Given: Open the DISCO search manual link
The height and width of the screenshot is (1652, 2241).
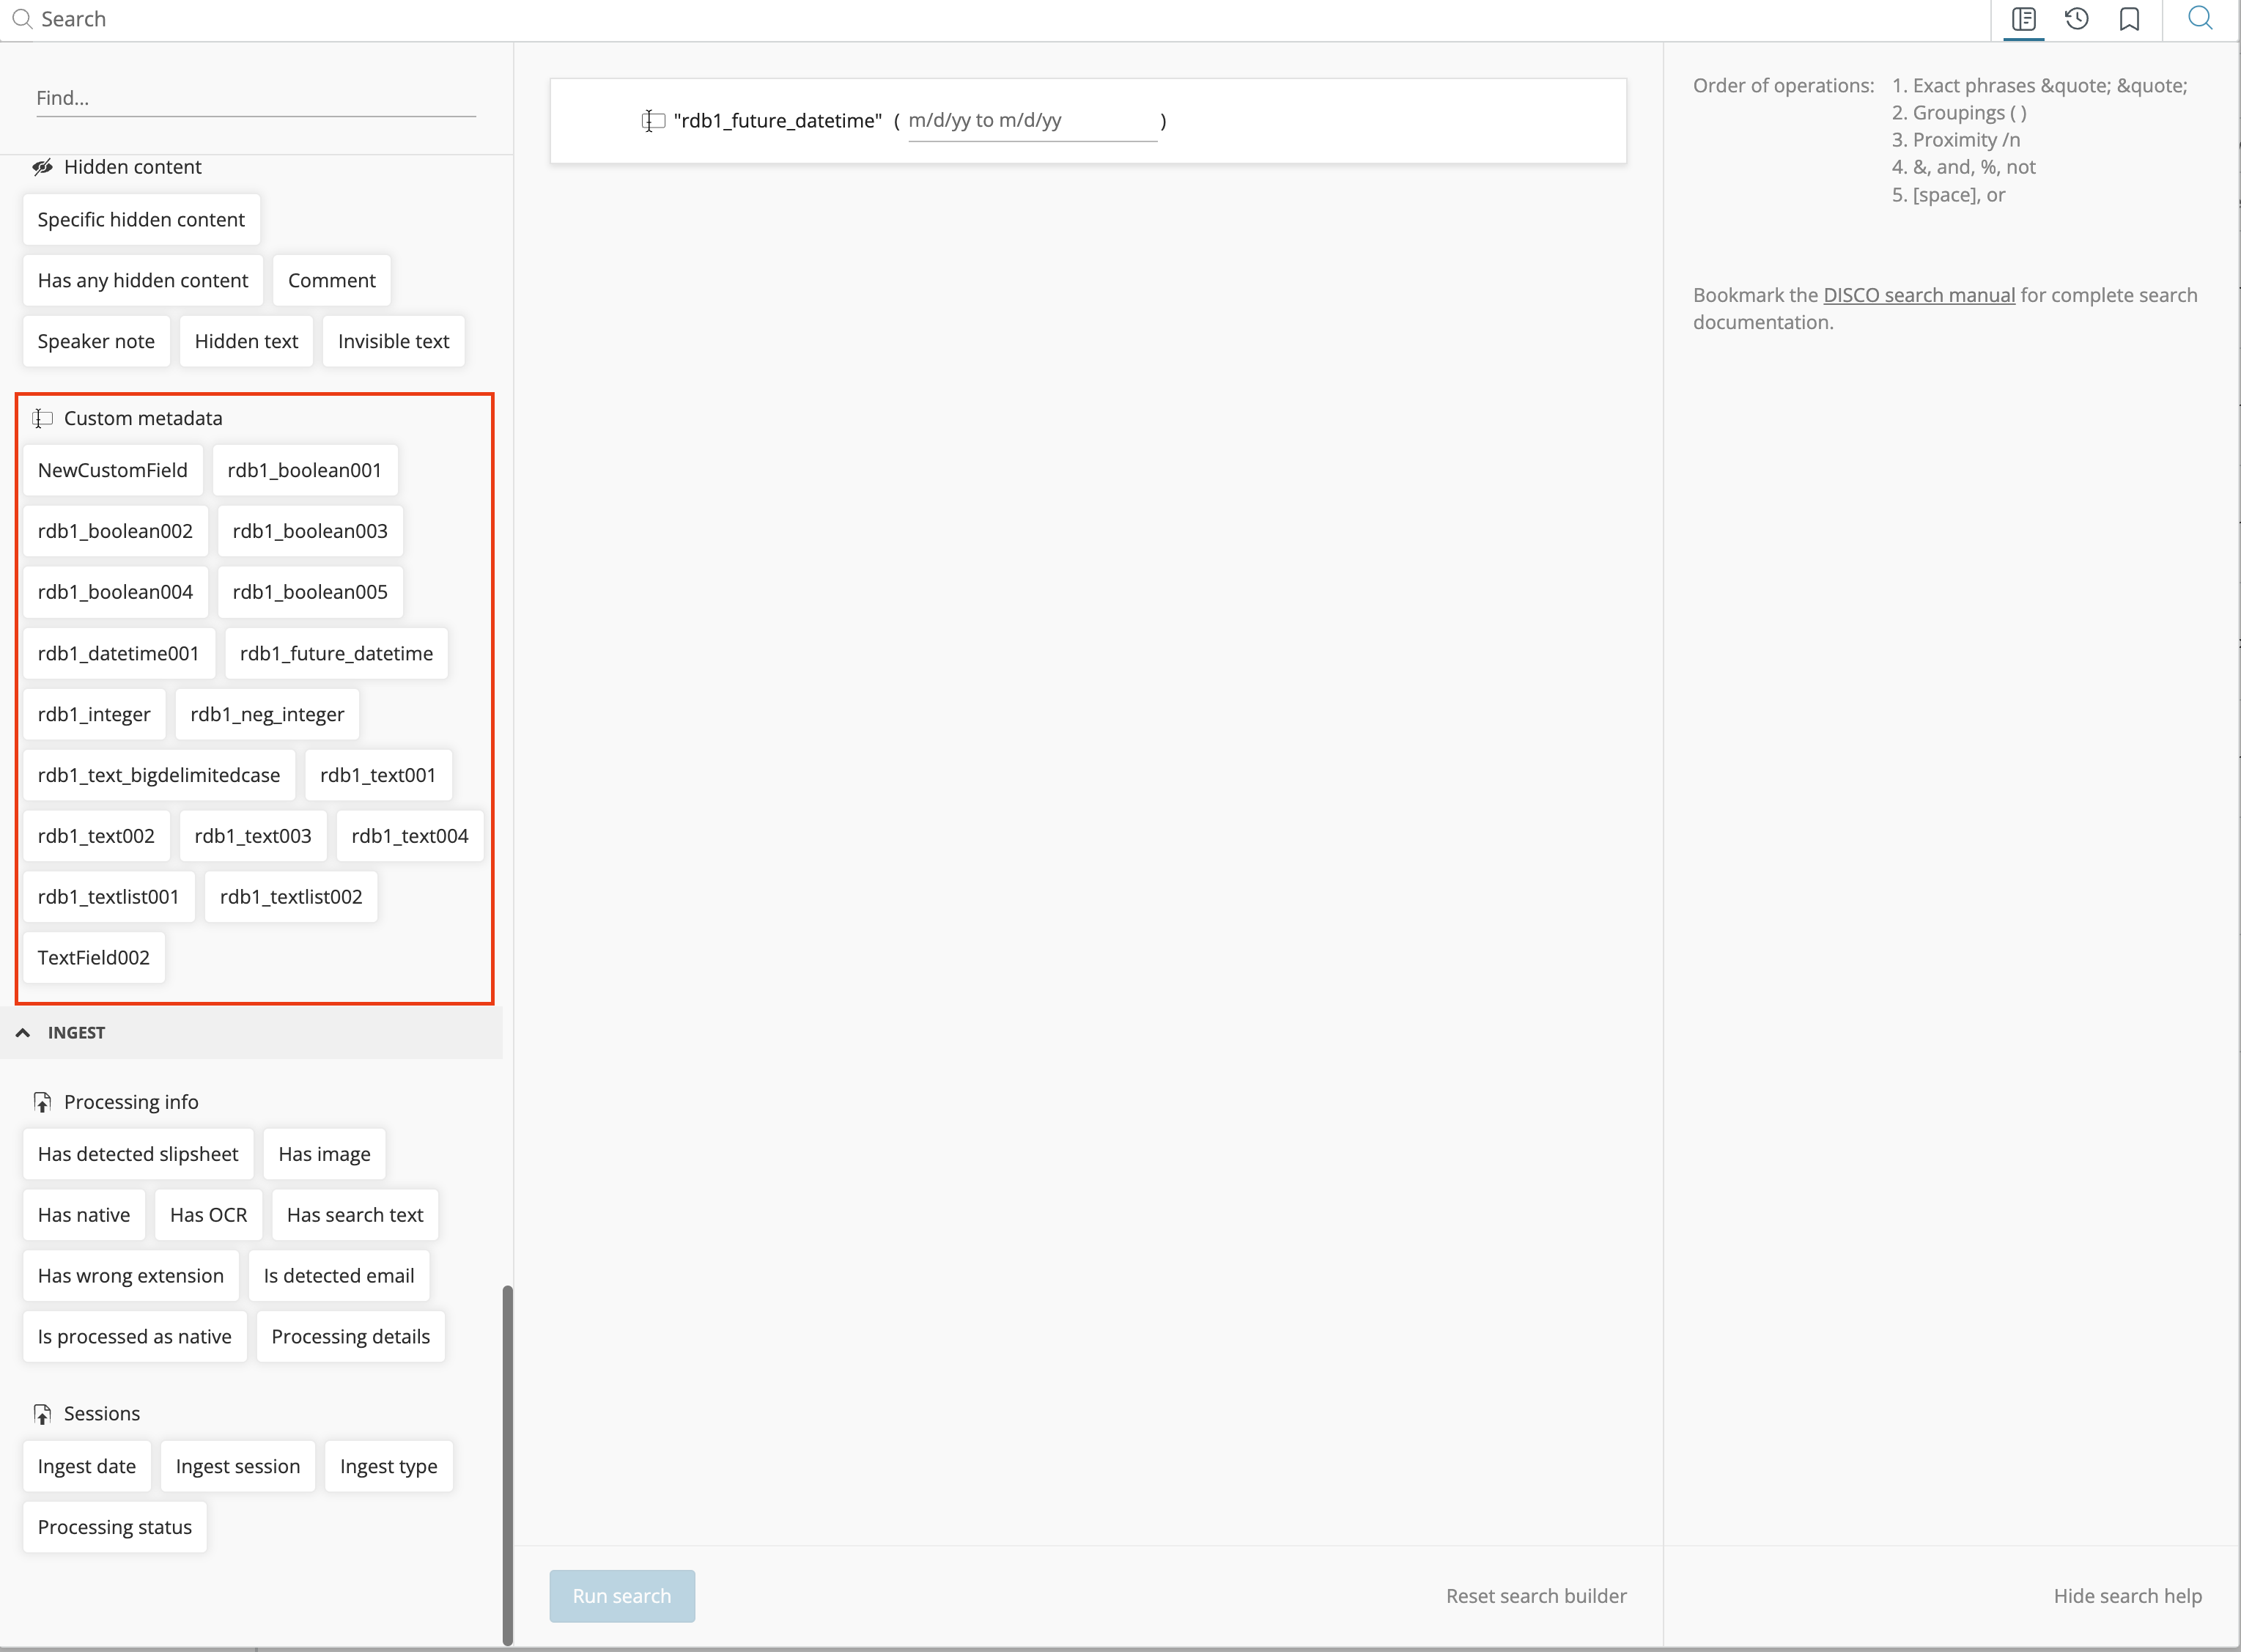Looking at the screenshot, I should click(x=1919, y=295).
